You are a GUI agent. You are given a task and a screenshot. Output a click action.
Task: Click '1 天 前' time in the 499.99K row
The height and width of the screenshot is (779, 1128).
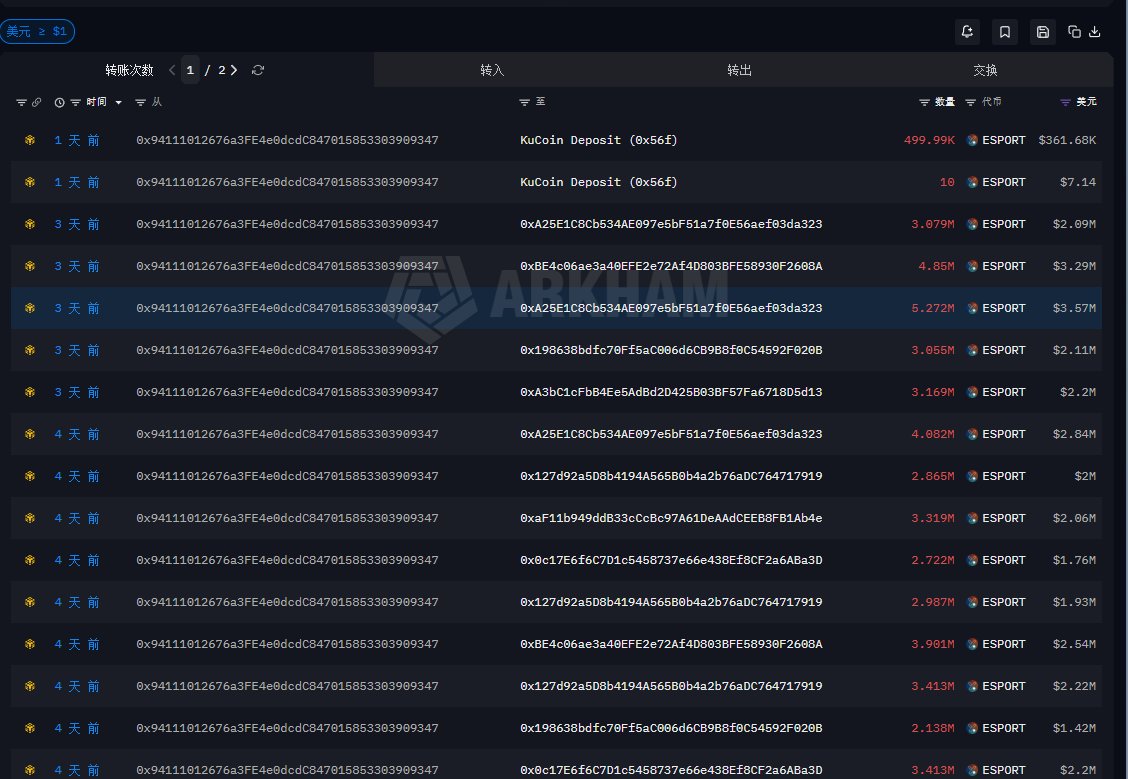pos(77,140)
